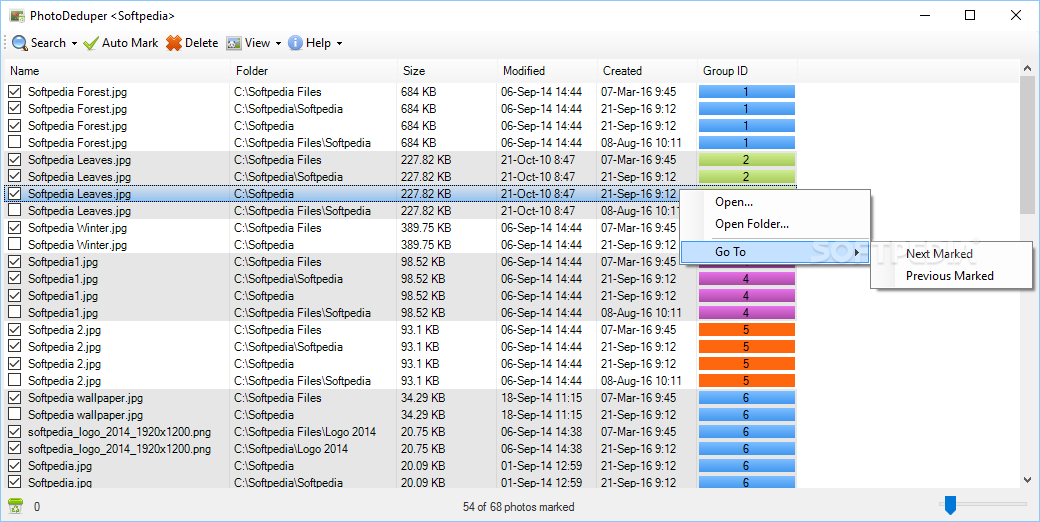Choose Open Folder... from context menu
Screen dimensions: 1040x522
[751, 224]
